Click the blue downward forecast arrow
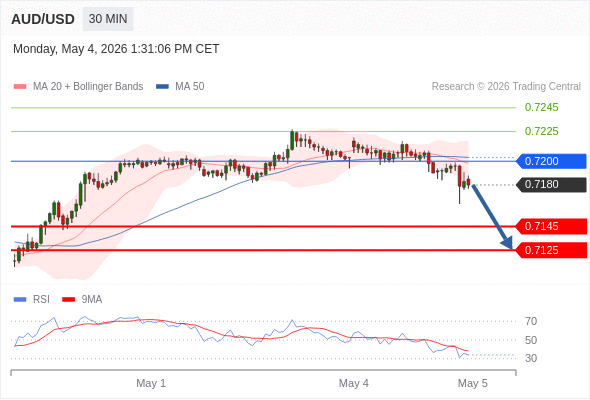The width and height of the screenshot is (590, 400). click(x=492, y=217)
